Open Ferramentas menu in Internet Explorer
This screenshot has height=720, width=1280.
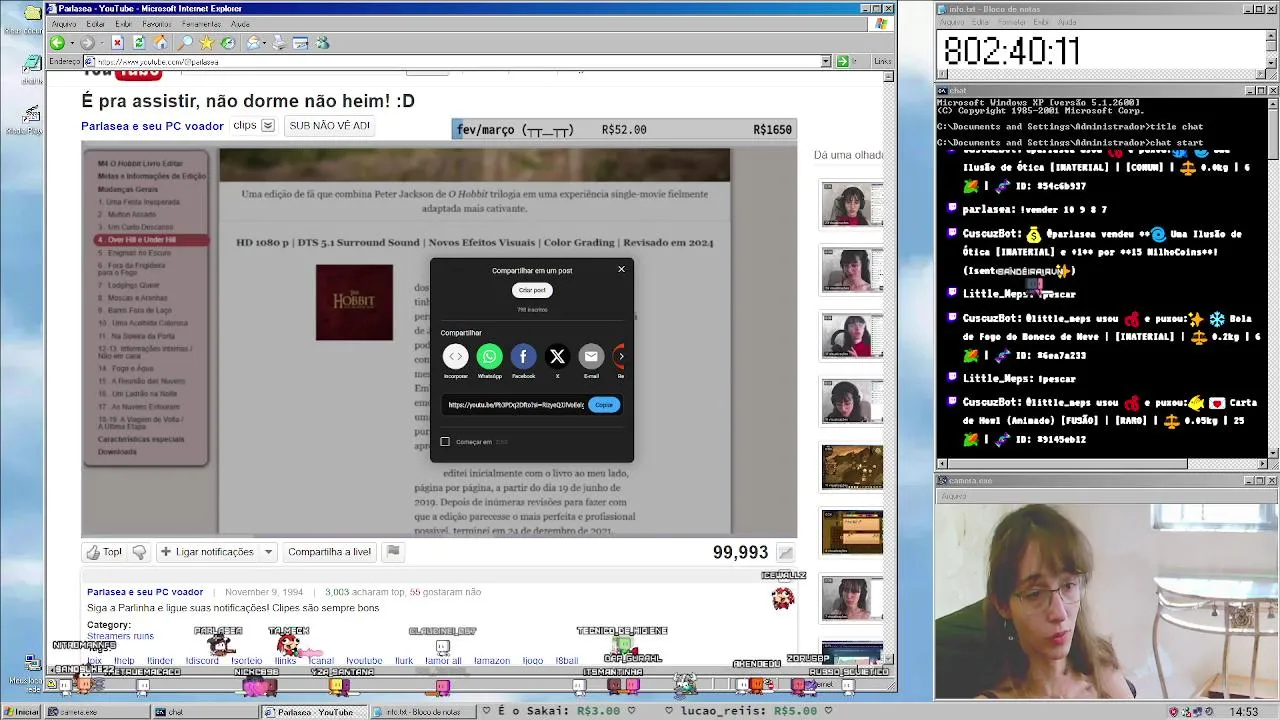[x=201, y=24]
